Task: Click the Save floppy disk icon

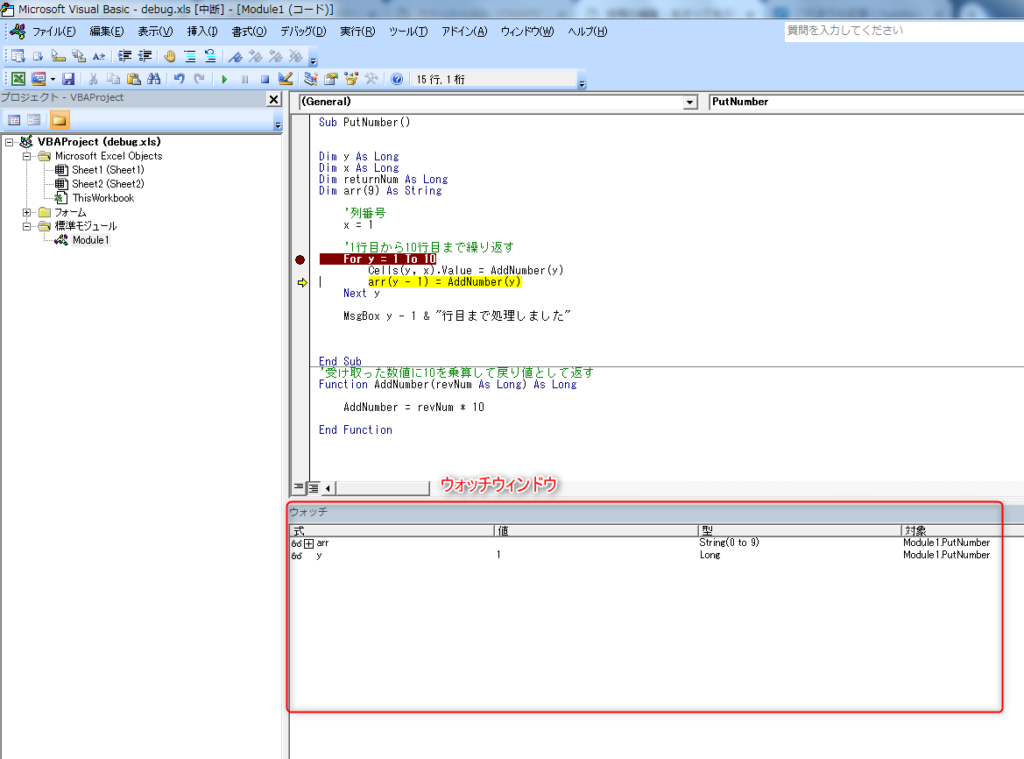Action: coord(68,79)
